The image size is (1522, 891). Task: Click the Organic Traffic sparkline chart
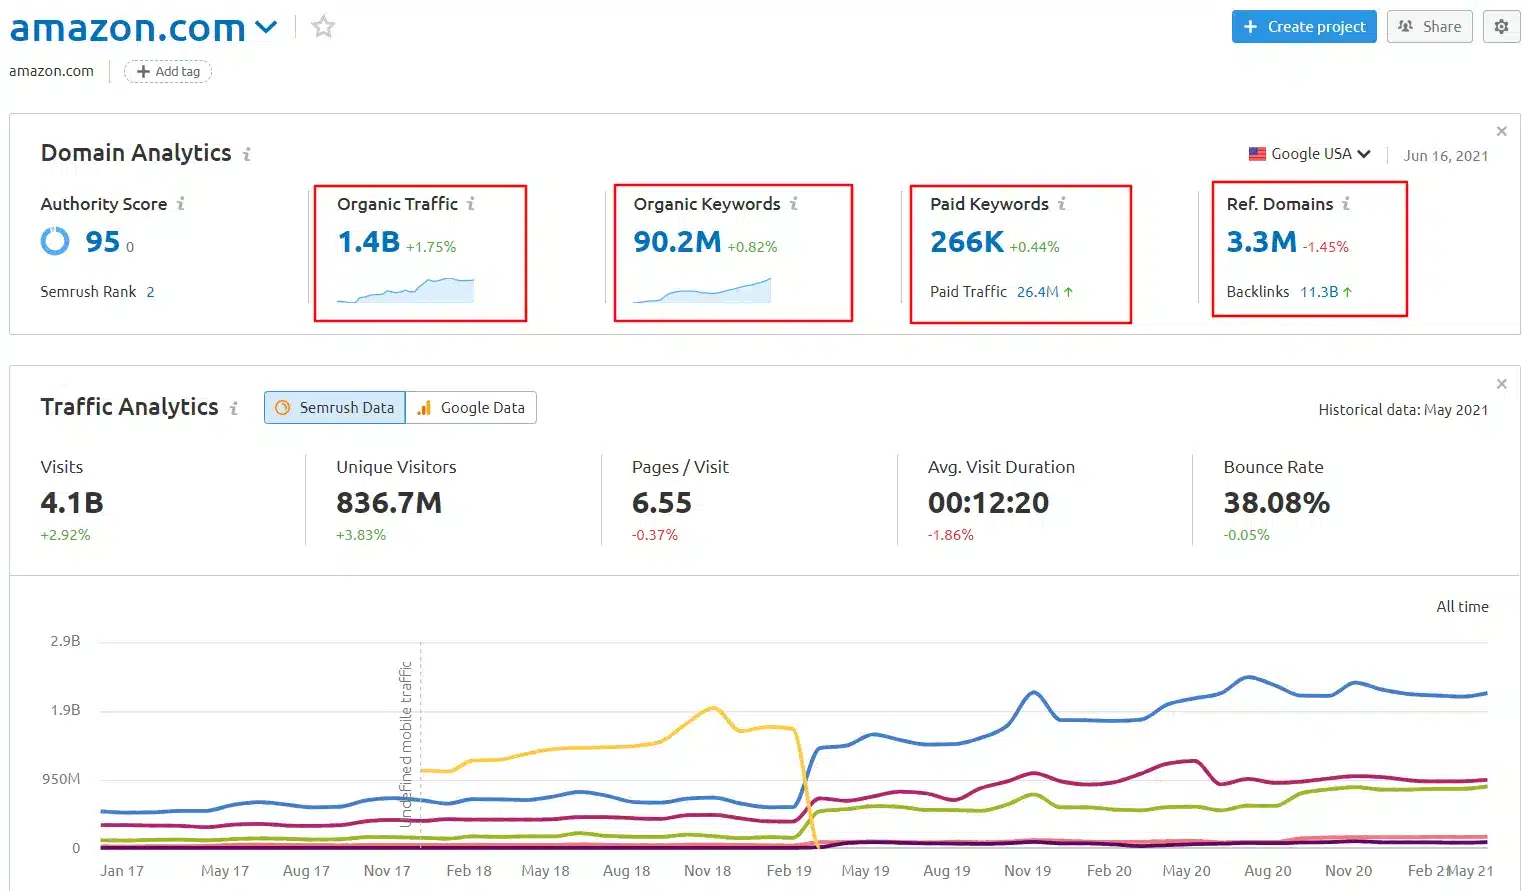point(405,290)
